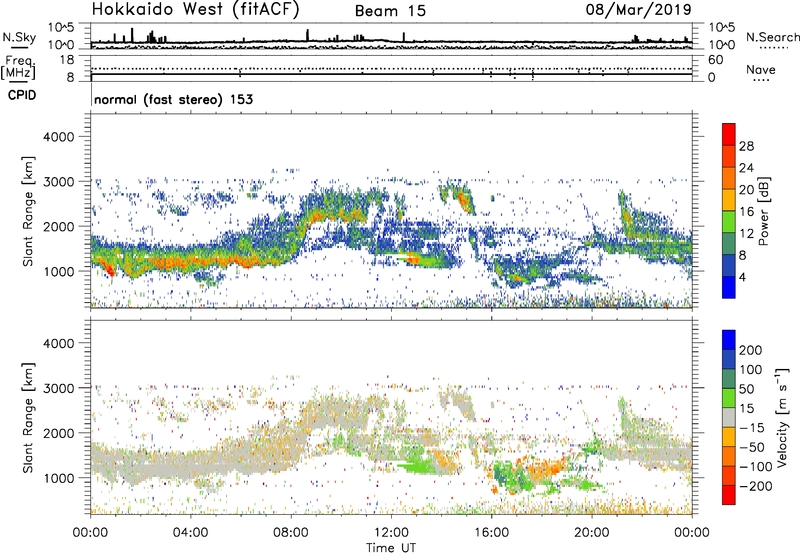The image size is (800, 554).
Task: Click the 'Time UT' axis label
Action: click(x=391, y=548)
